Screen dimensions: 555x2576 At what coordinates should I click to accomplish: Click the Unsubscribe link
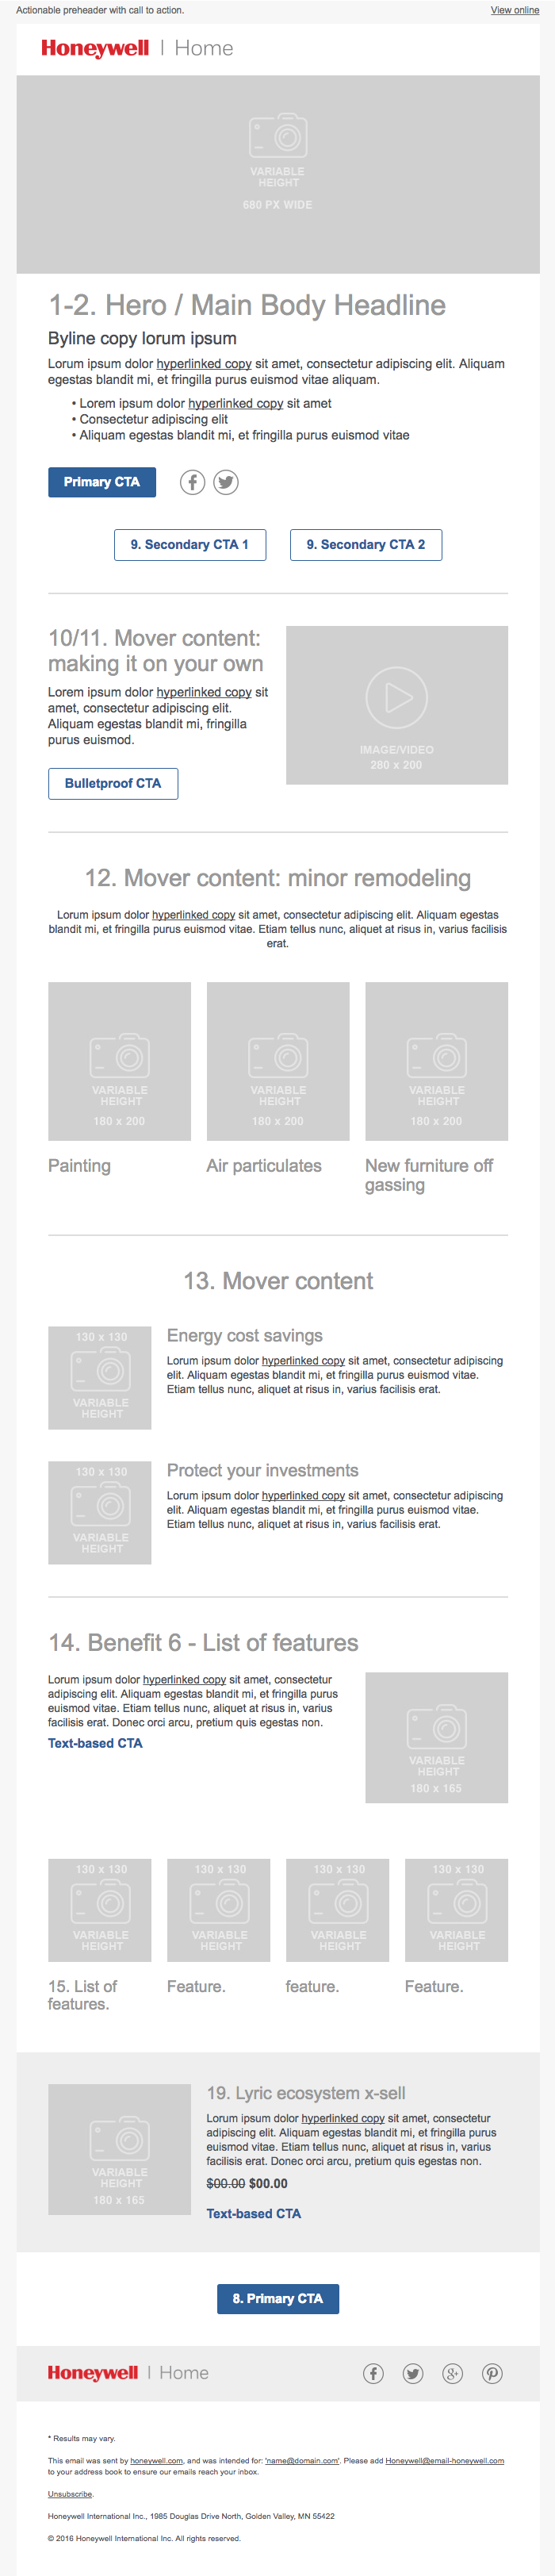tap(70, 2494)
